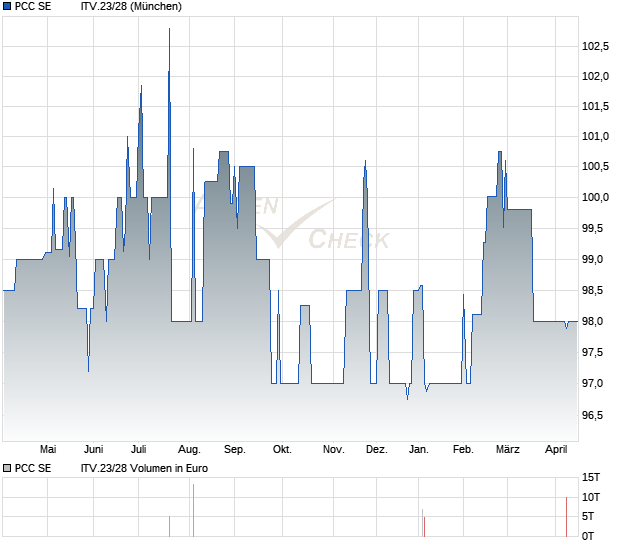This screenshot has height=546, width=620.
Task: Click the blue PCC SE legend swatch
Action: point(7,7)
